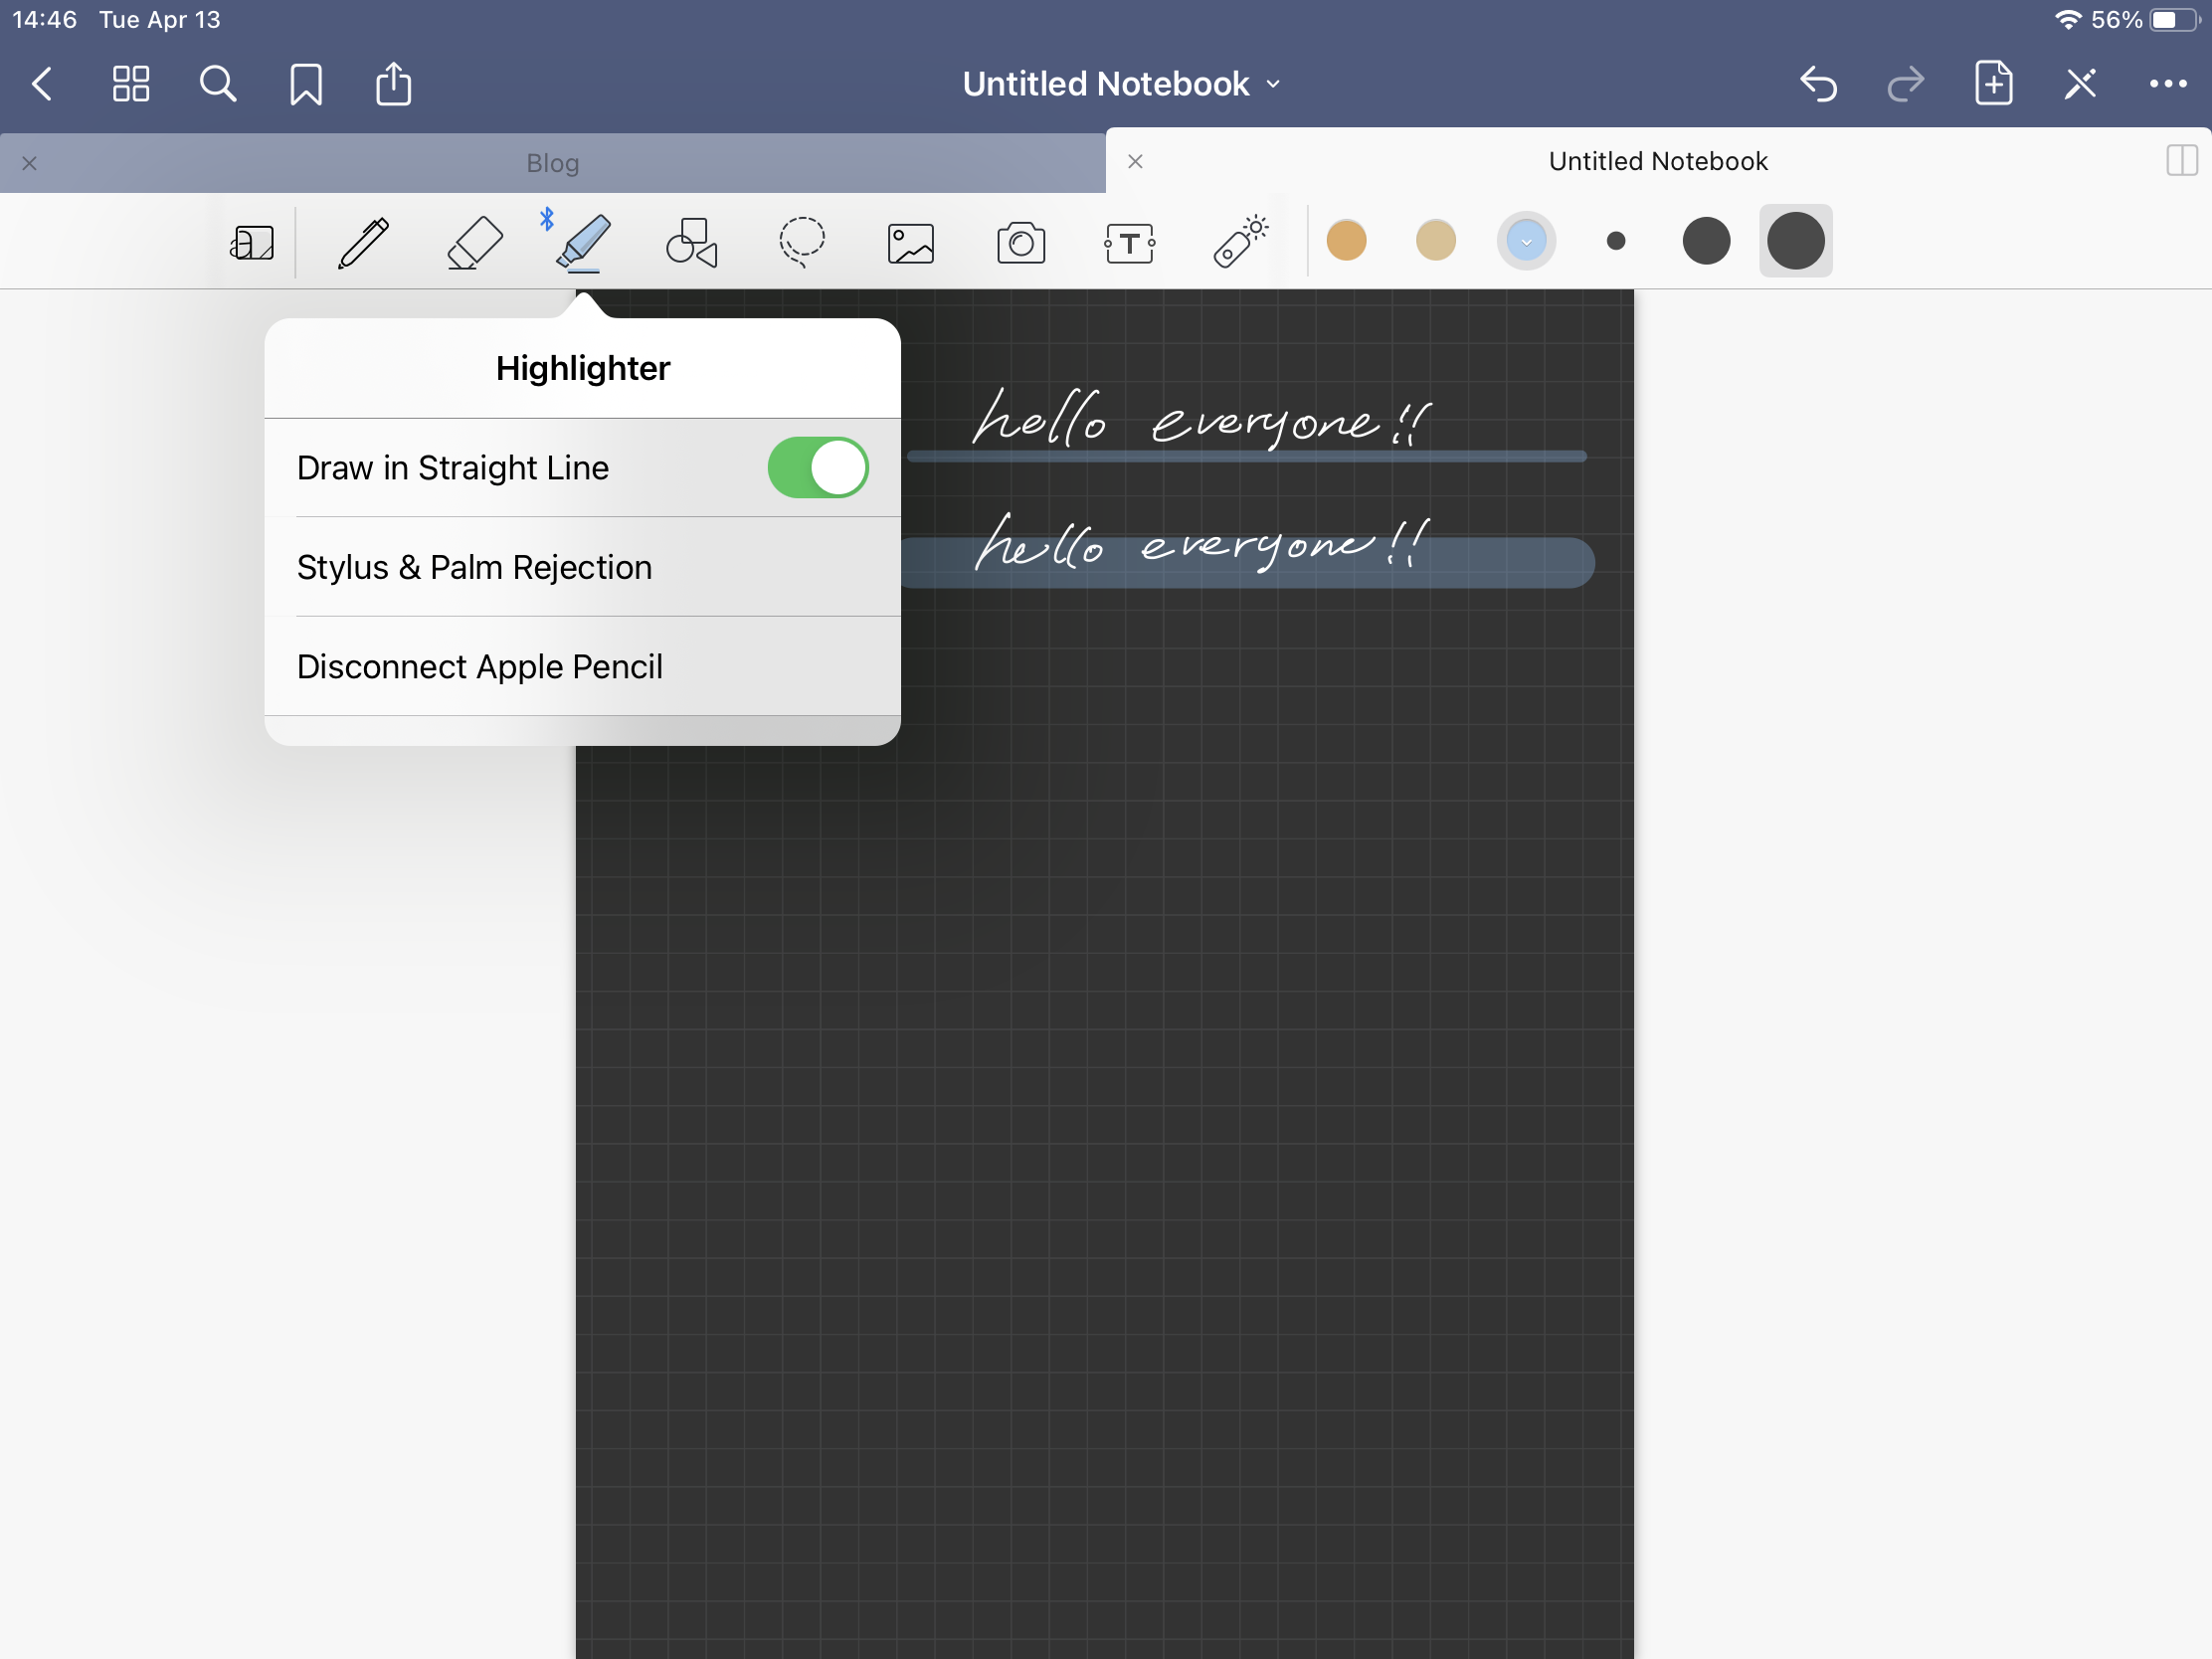Toggle read-only mode pencil icon

(2080, 84)
